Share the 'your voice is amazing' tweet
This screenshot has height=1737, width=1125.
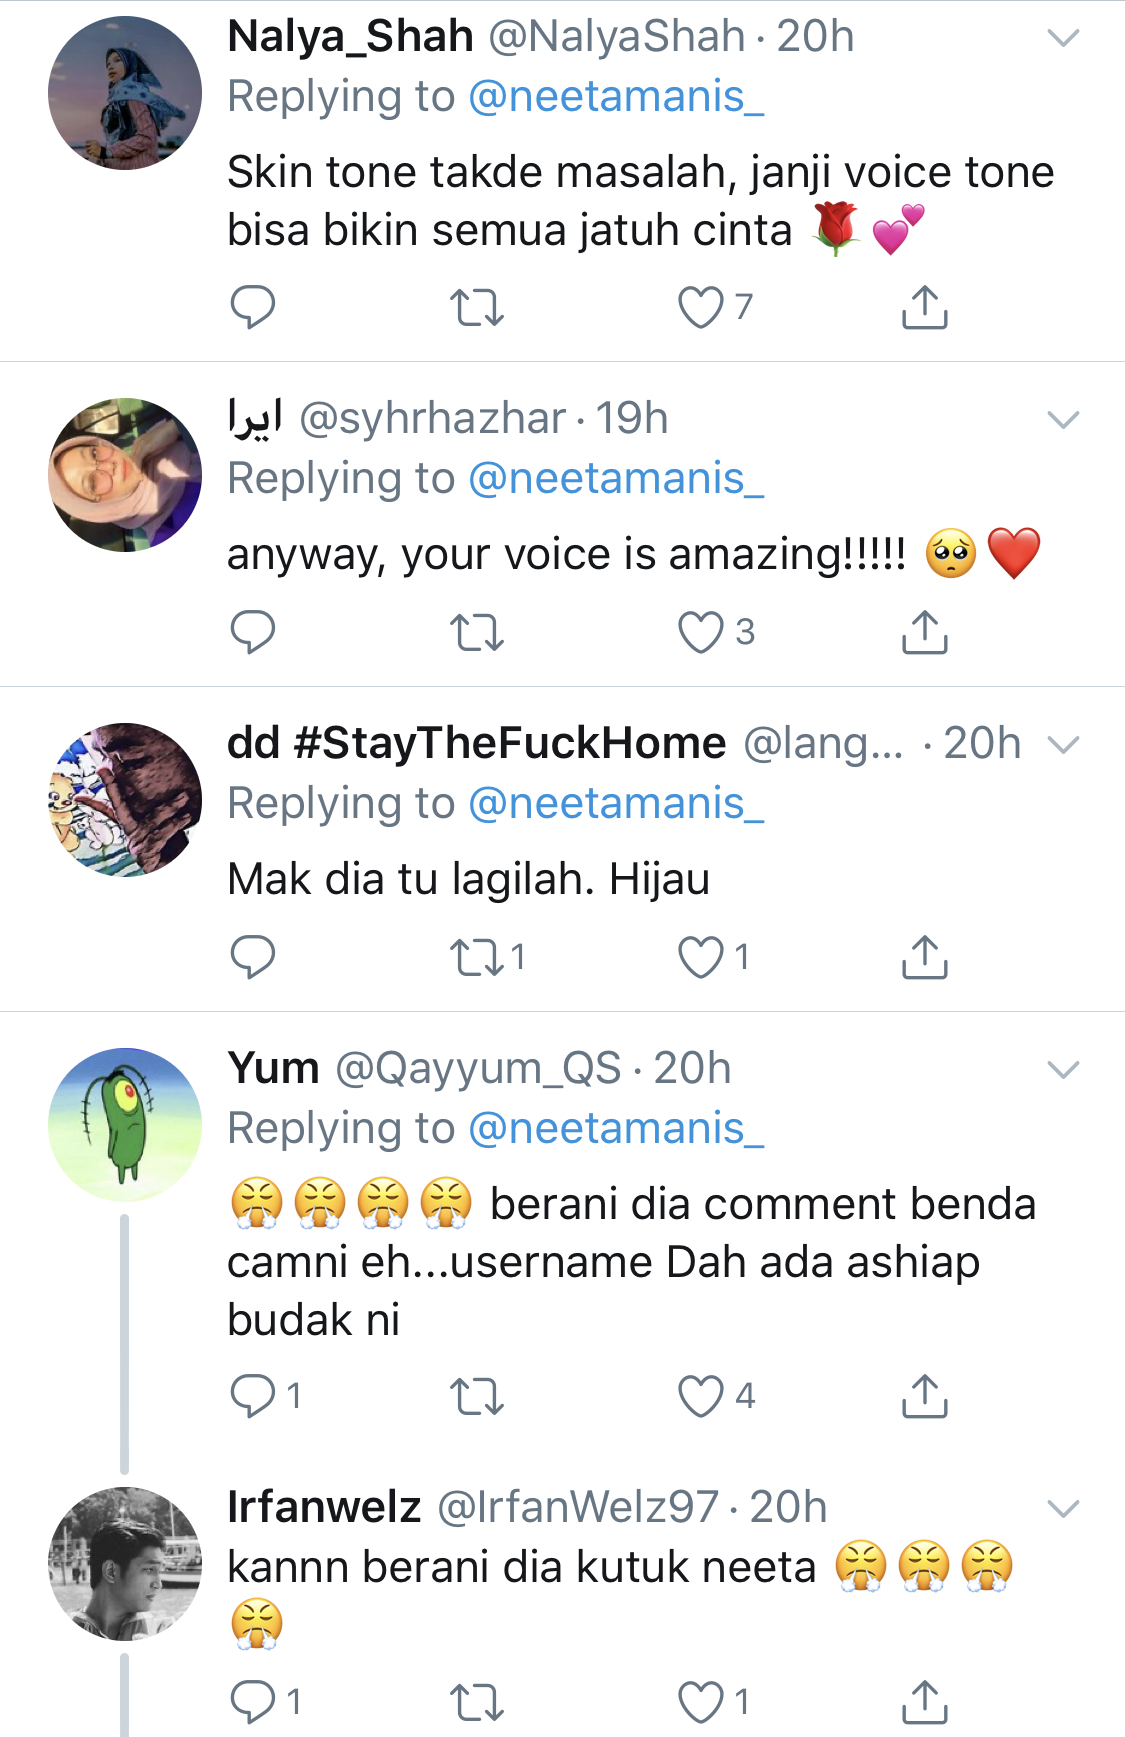924,632
